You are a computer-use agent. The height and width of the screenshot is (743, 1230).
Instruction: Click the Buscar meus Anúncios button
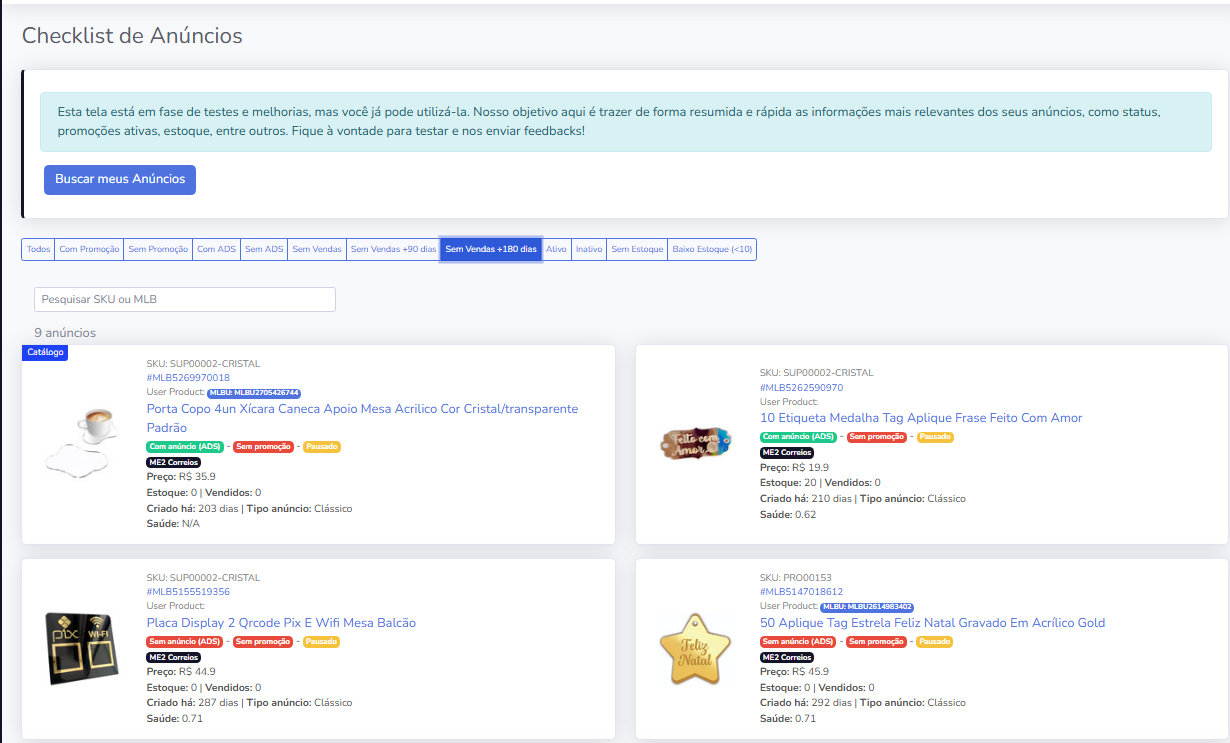(x=120, y=179)
